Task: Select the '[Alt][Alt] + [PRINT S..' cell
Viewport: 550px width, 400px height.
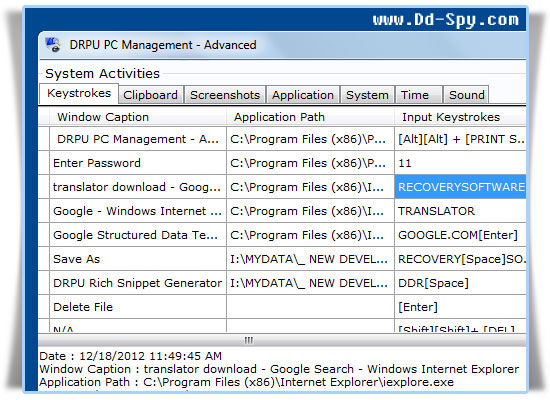Action: (460, 139)
